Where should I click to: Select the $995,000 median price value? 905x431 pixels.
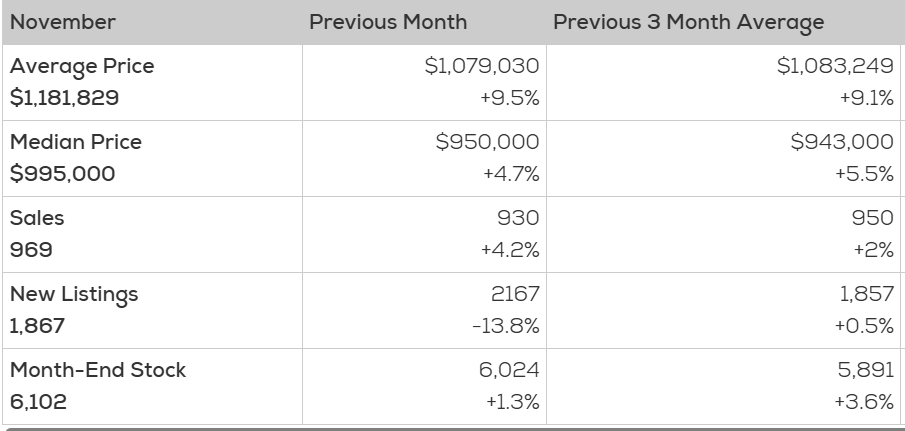pyautogui.click(x=63, y=174)
